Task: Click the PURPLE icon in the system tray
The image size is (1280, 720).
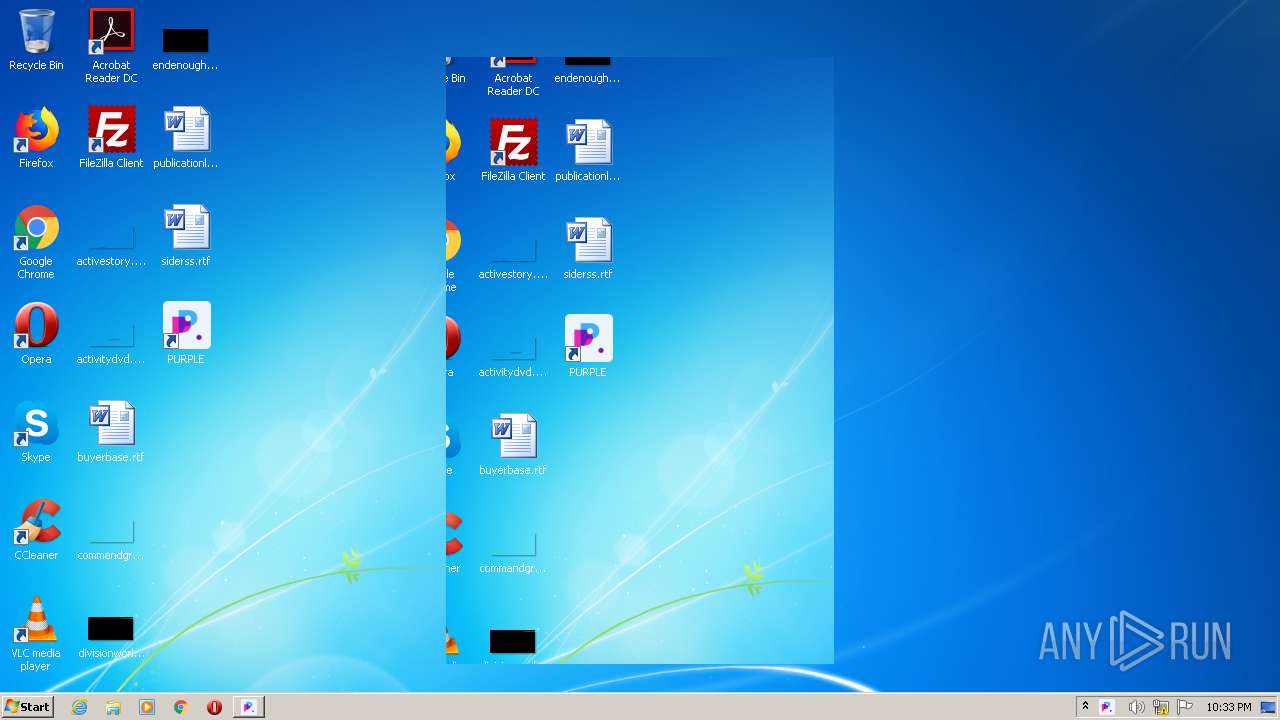Action: click(x=1107, y=707)
